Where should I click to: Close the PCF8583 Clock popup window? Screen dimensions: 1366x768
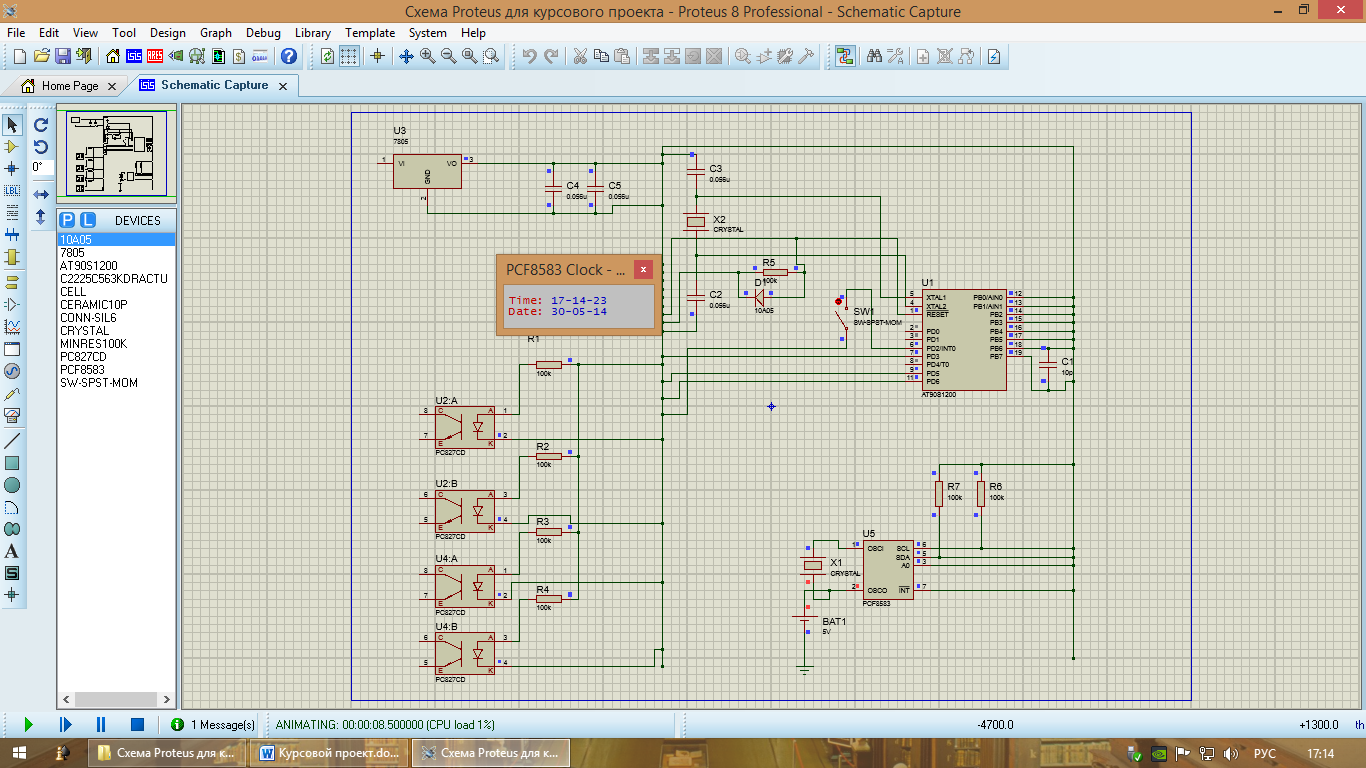click(x=643, y=269)
